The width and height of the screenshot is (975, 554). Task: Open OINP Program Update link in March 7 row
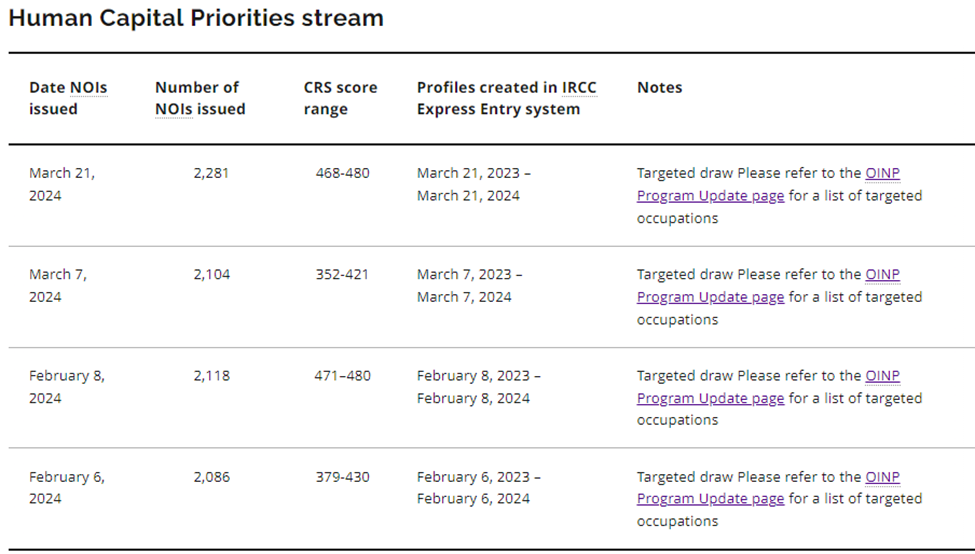tap(710, 297)
